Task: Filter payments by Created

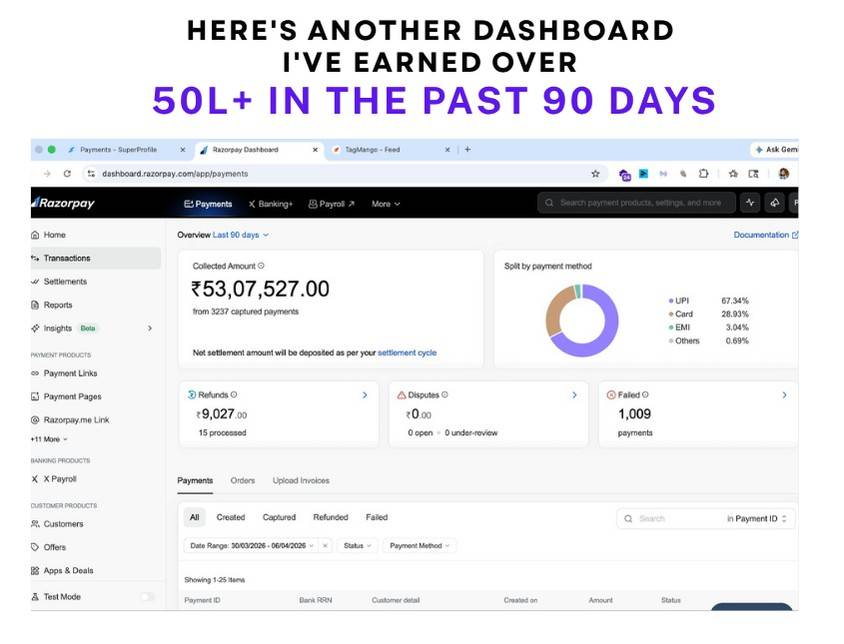Action: click(230, 517)
